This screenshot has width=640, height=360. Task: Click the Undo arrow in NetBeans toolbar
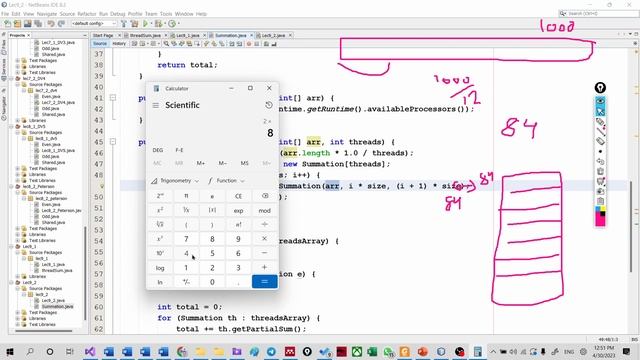tap(51, 24)
